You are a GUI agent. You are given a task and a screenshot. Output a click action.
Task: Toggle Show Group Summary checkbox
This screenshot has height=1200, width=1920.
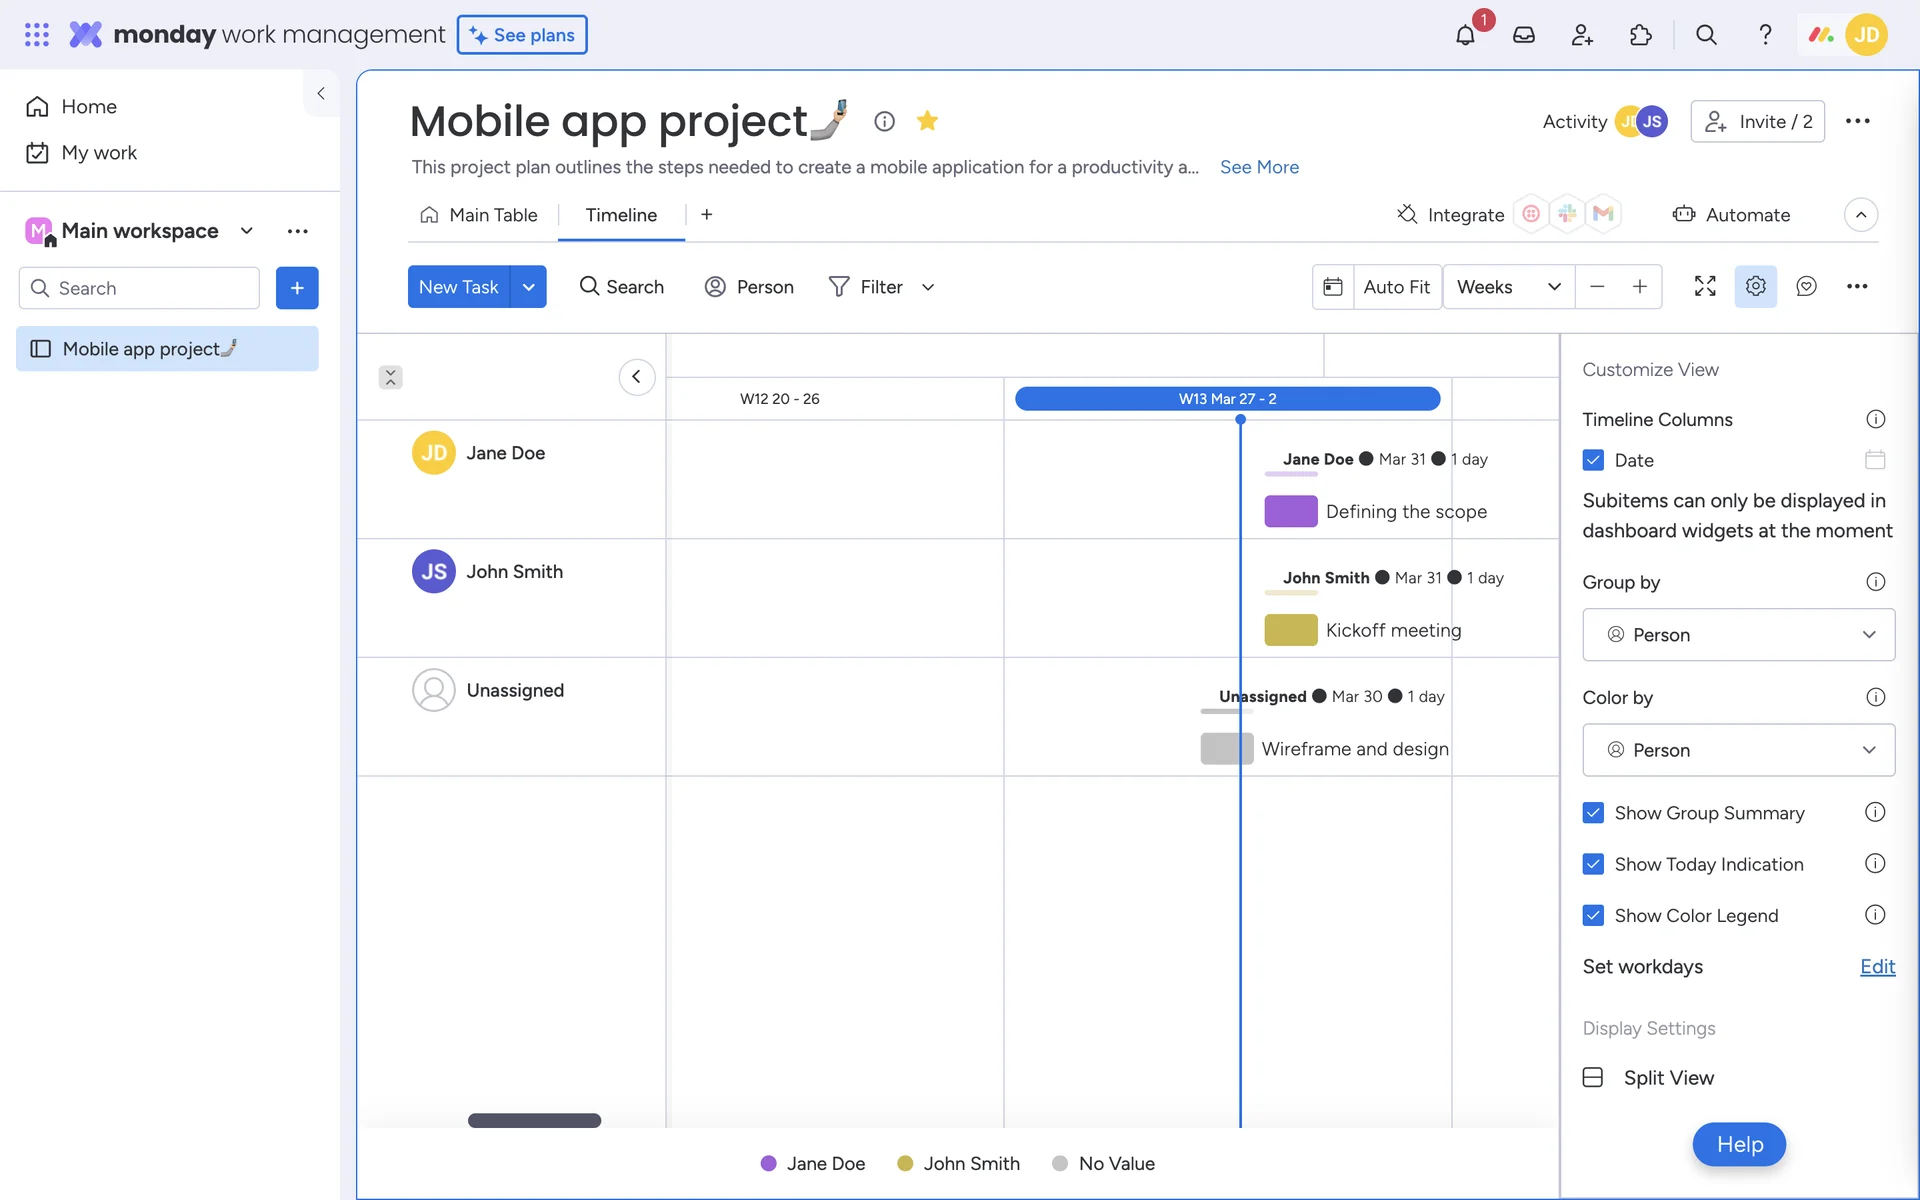tap(1593, 813)
